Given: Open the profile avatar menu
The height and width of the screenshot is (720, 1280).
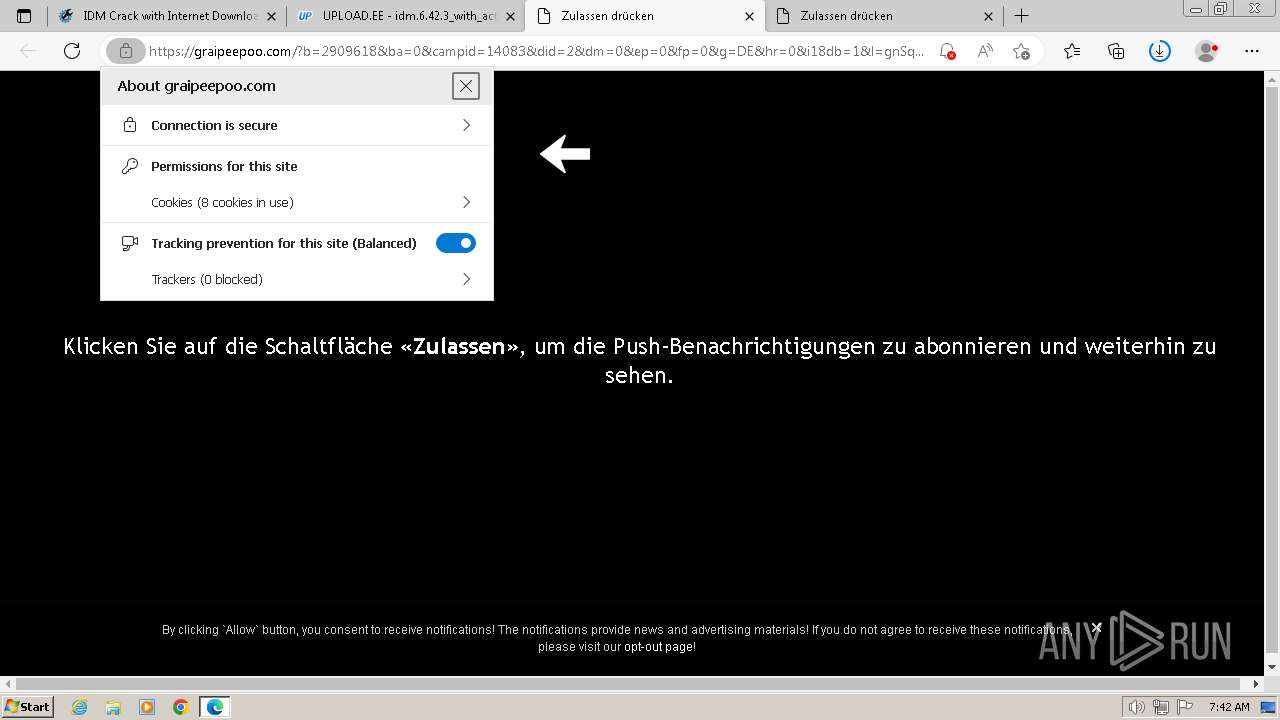Looking at the screenshot, I should point(1207,51).
